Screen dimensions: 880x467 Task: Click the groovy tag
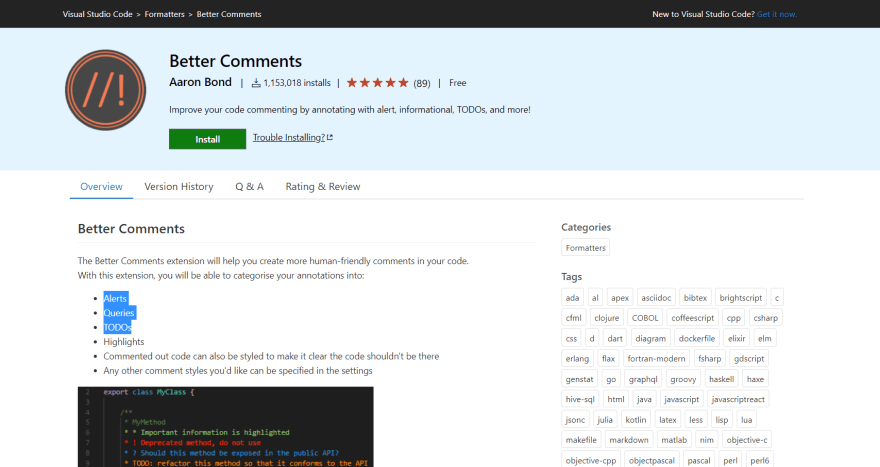[683, 379]
